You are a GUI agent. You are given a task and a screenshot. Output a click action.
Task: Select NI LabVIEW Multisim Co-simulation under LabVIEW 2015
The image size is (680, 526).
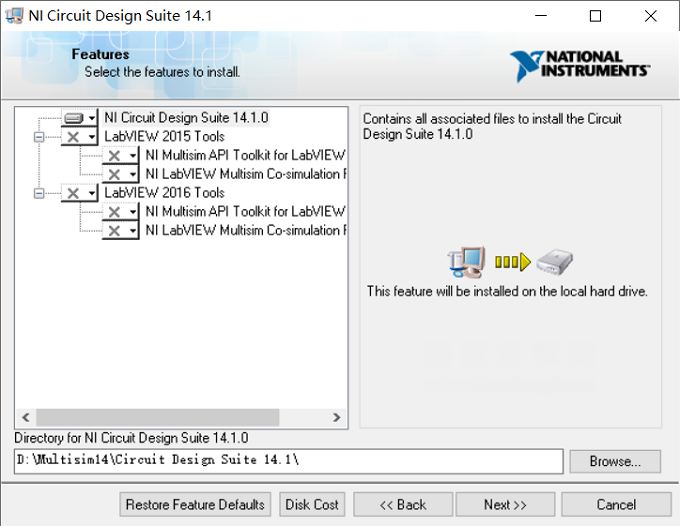[245, 174]
